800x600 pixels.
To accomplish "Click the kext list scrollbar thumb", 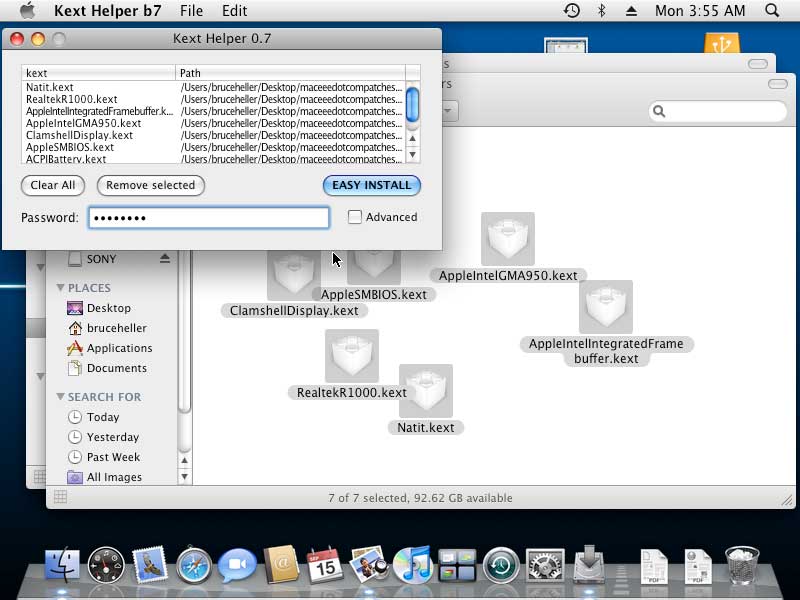I will [x=412, y=105].
